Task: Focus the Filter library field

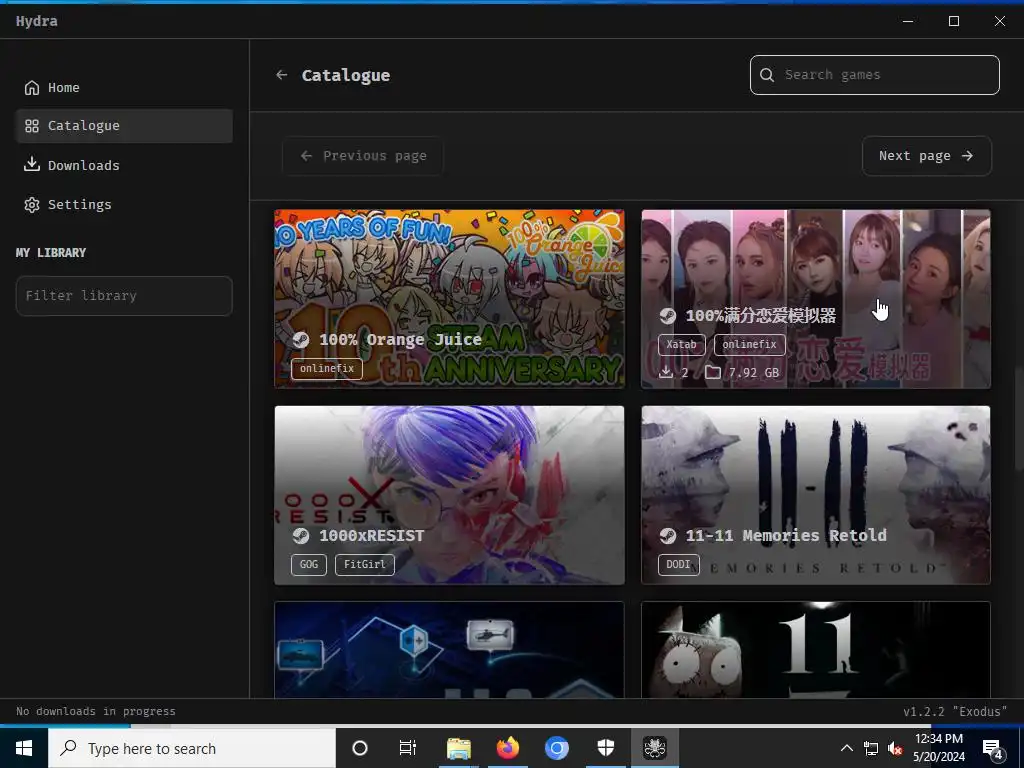Action: click(x=124, y=296)
